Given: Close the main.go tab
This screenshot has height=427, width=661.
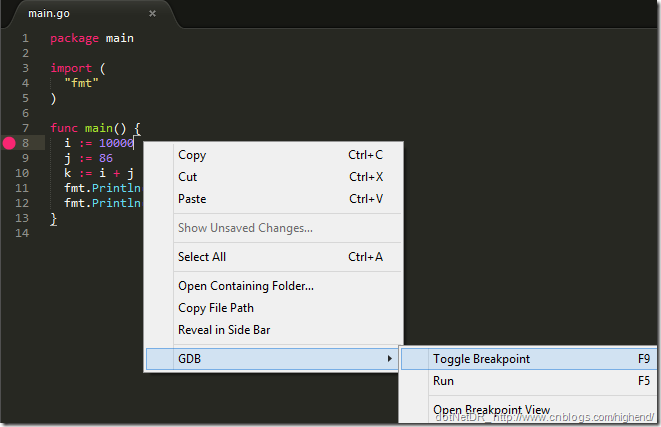Looking at the screenshot, I should coord(152,14).
